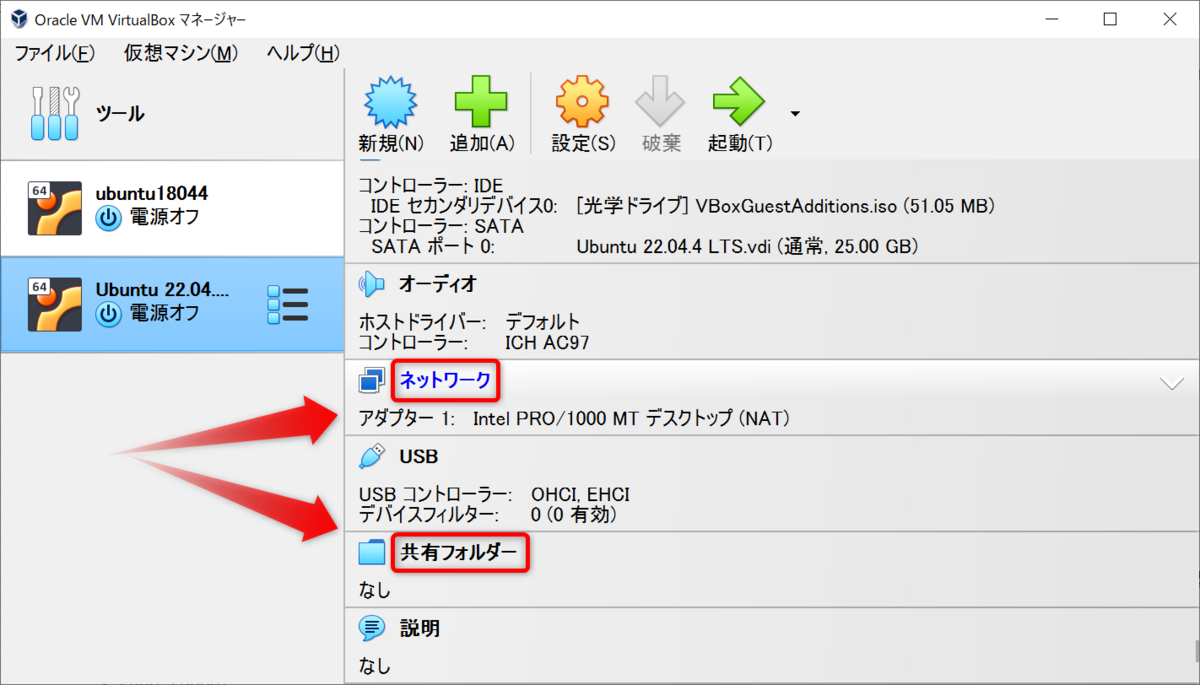Click the Intel PRO/1000 MT adapter text
1200x685 pixels.
click(x=631, y=418)
